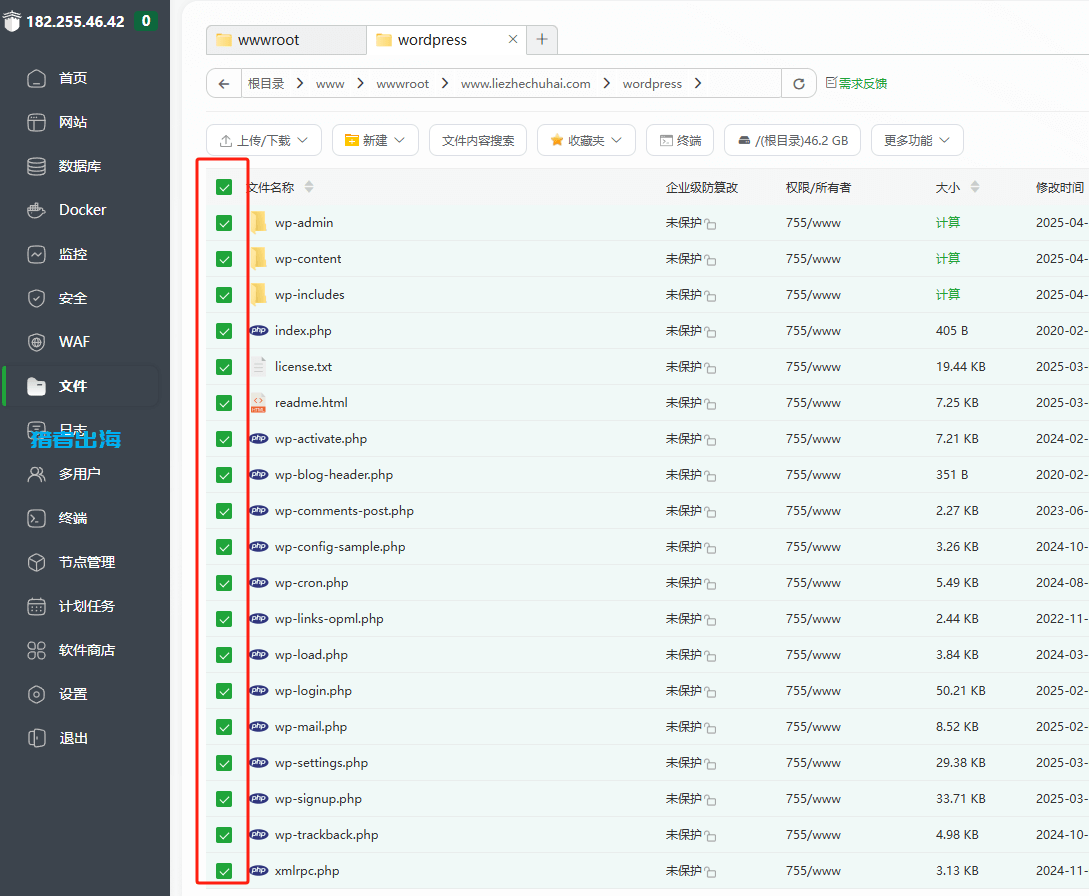Viewport: 1089px width, 896px height.
Task: Click the lock icon on the wp-admin row
Action: click(x=711, y=224)
